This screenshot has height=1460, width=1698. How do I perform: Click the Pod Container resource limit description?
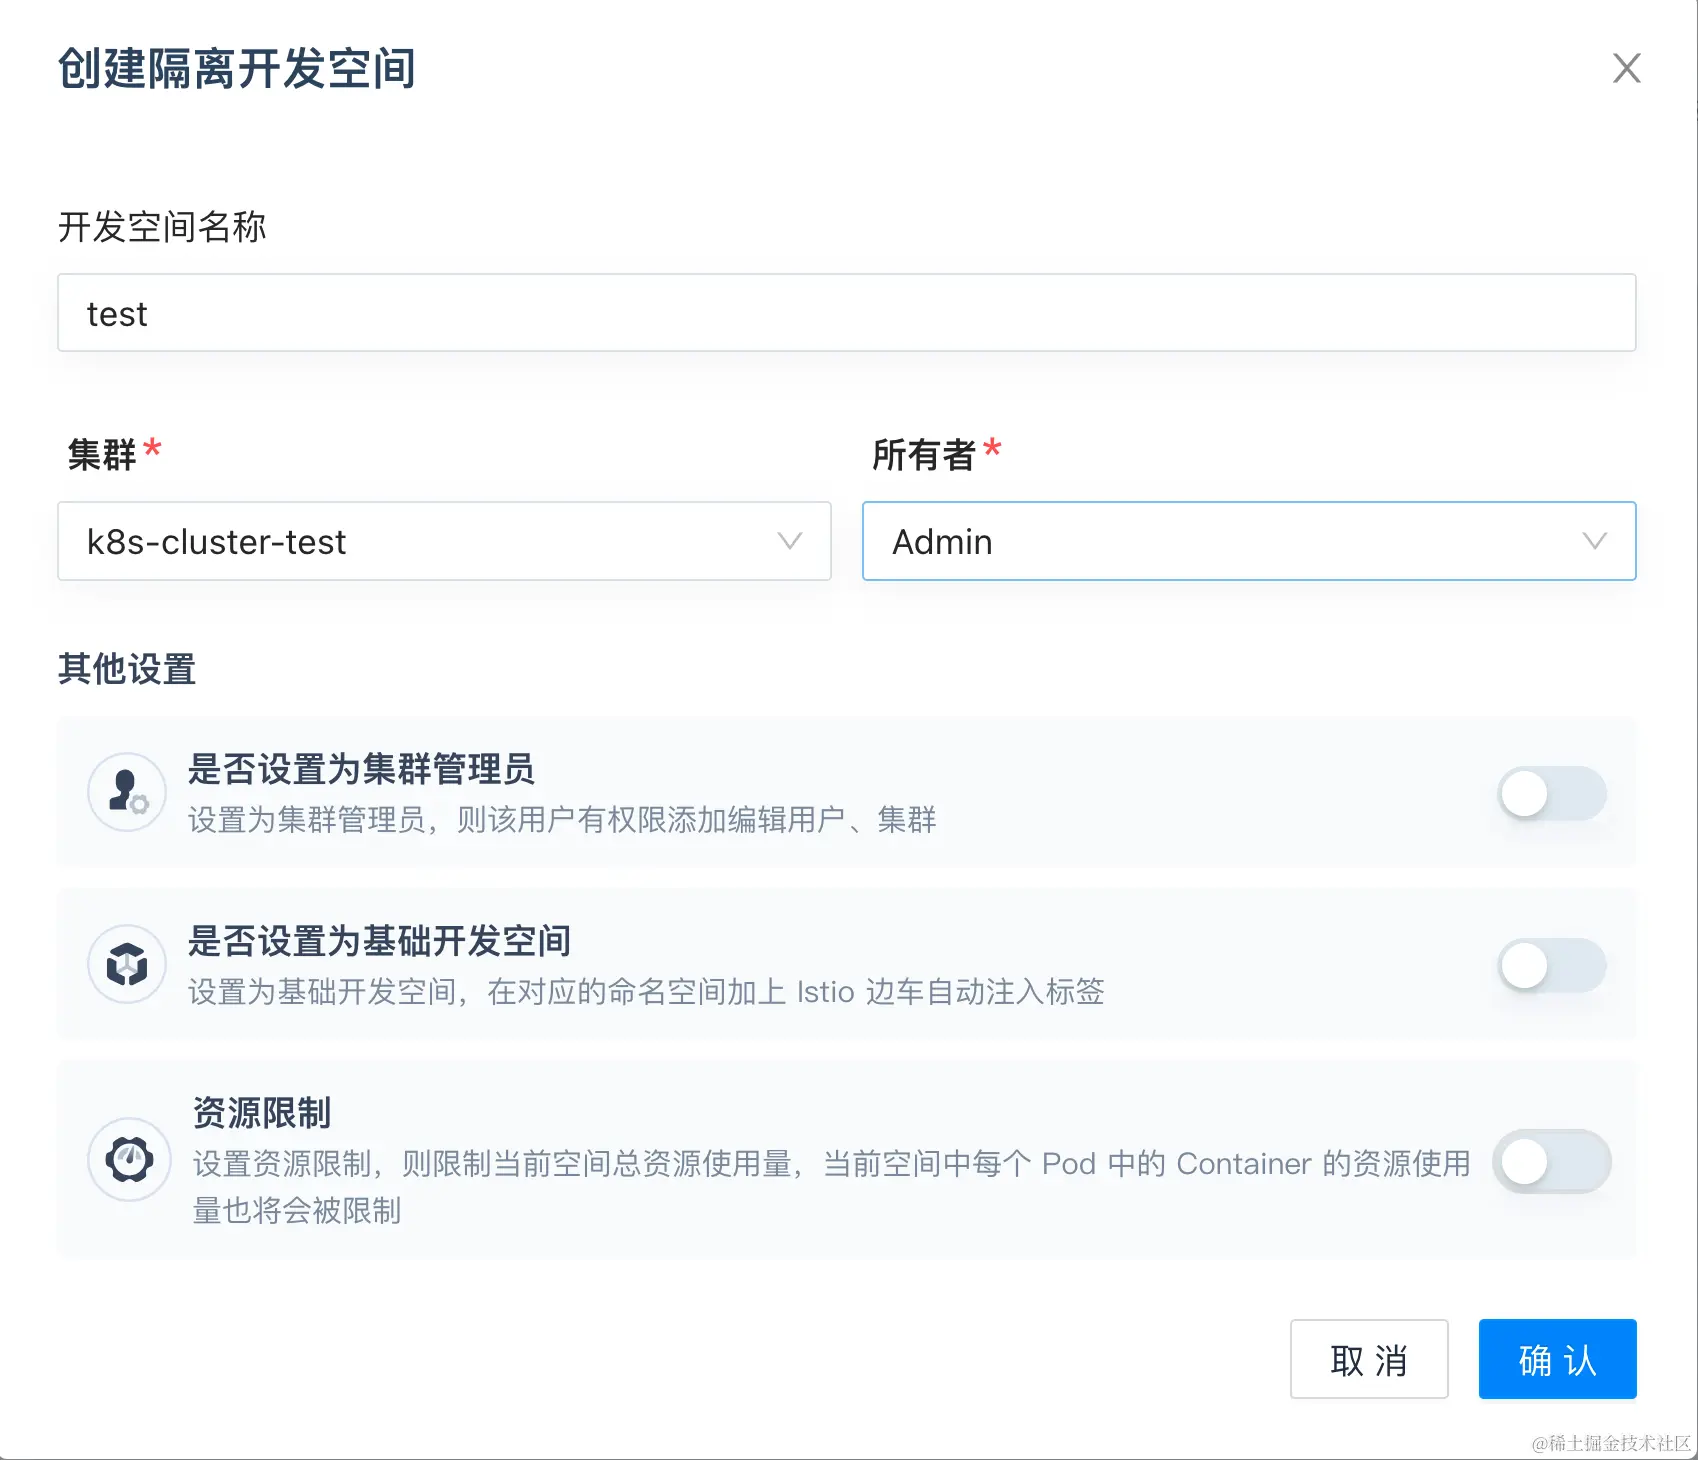[831, 1187]
